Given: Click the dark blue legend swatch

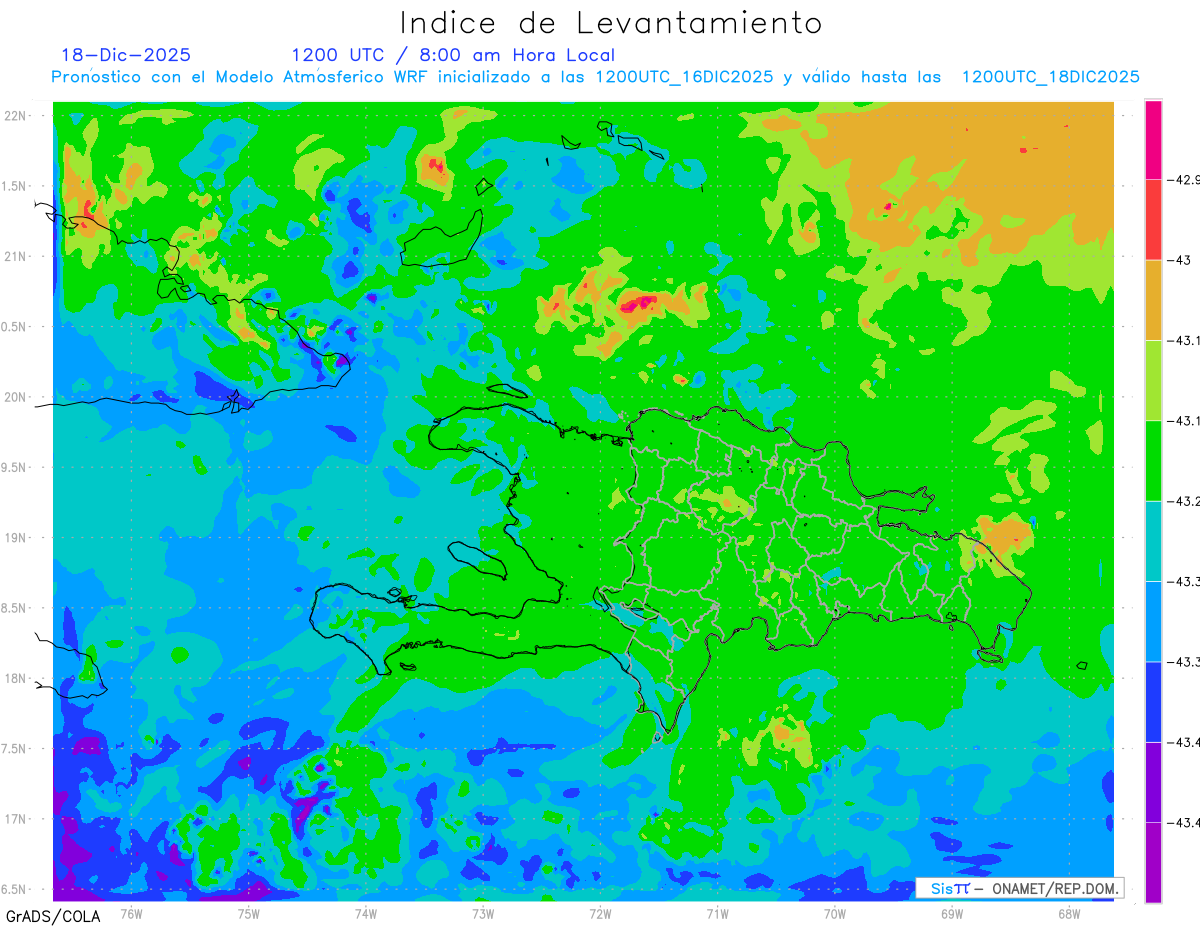Looking at the screenshot, I should [x=1153, y=701].
